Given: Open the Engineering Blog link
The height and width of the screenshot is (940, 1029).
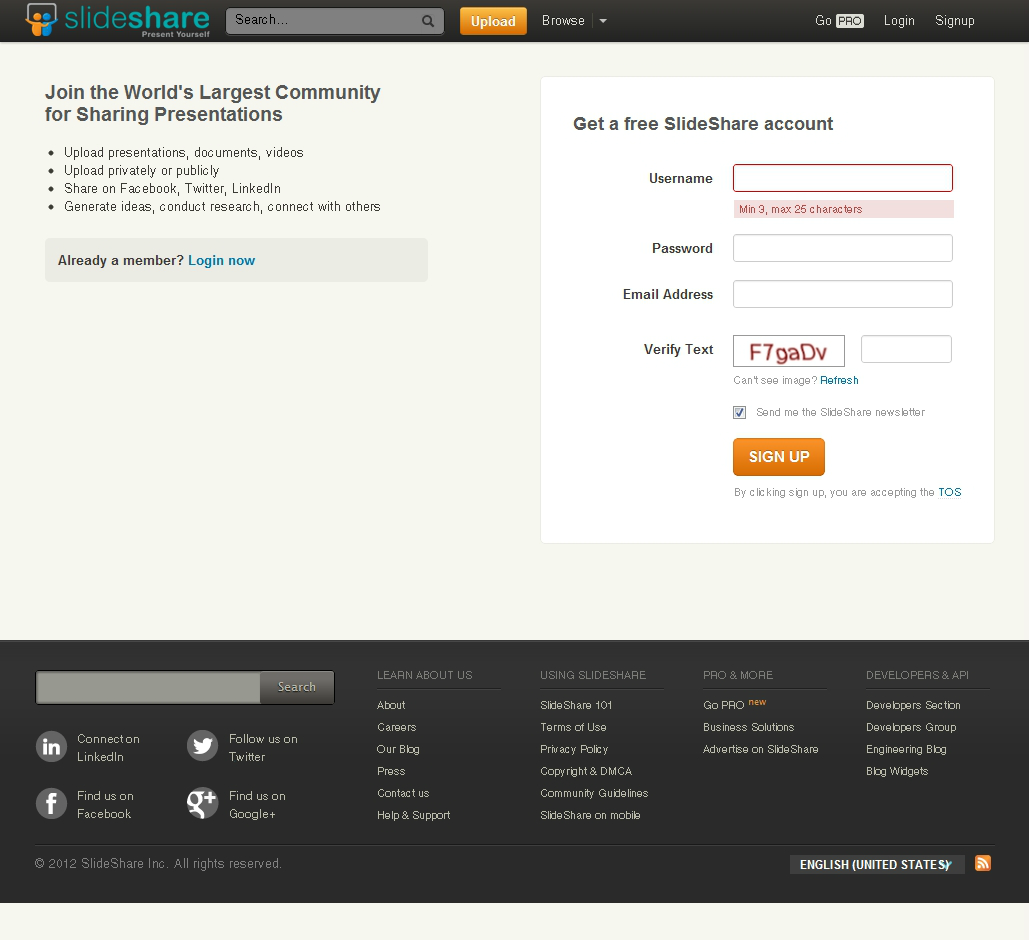Looking at the screenshot, I should pyautogui.click(x=906, y=749).
